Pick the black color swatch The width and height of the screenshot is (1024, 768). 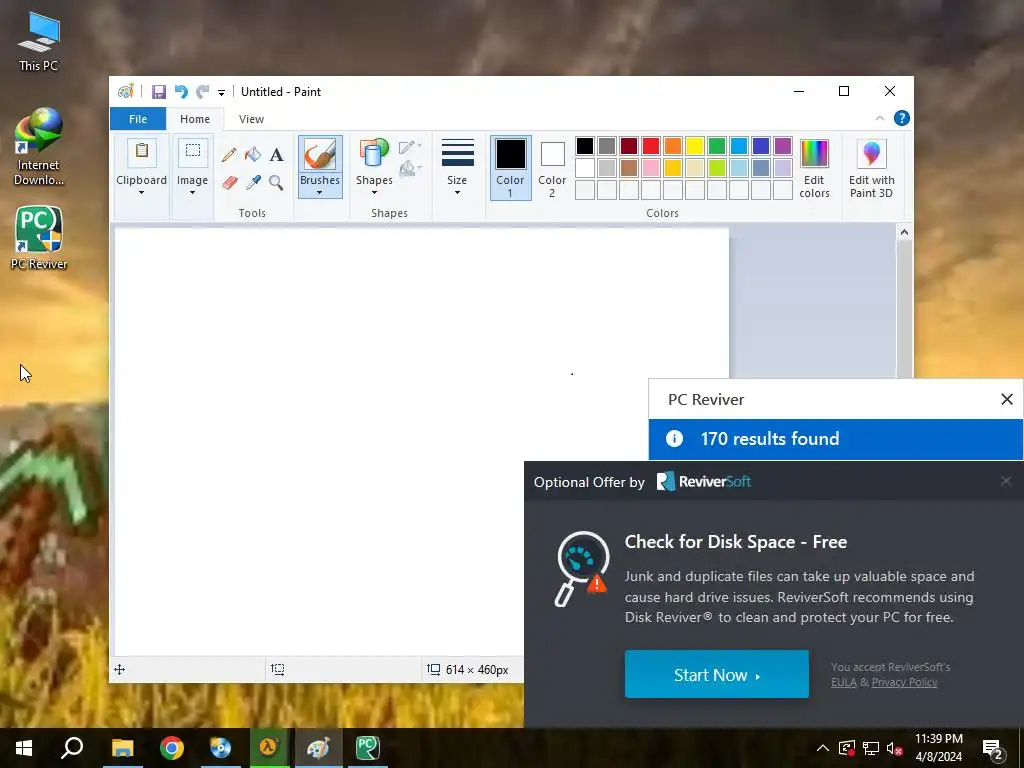(585, 146)
